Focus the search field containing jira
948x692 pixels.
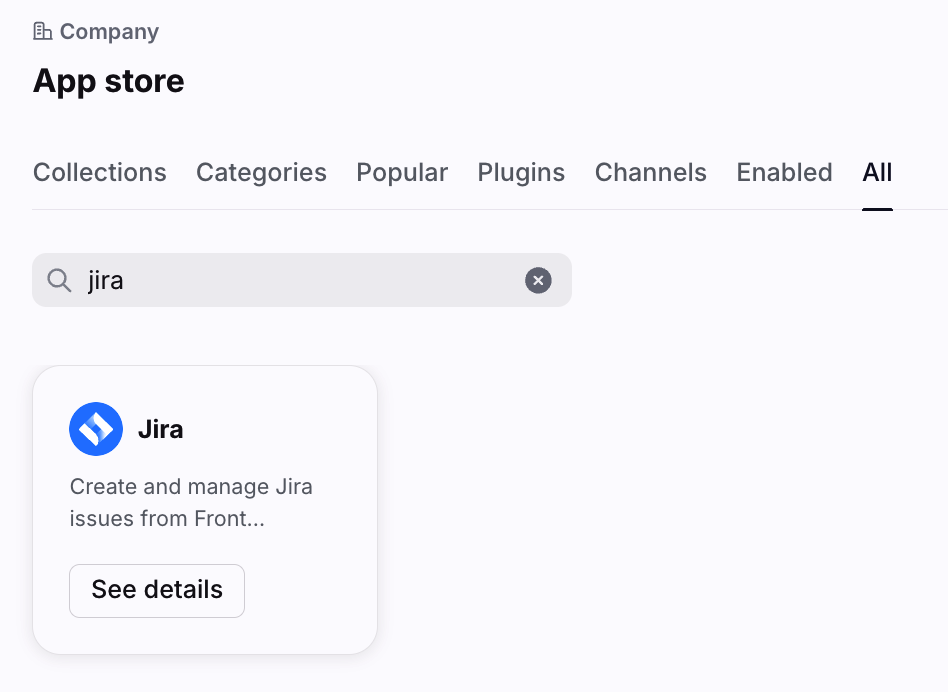(302, 280)
